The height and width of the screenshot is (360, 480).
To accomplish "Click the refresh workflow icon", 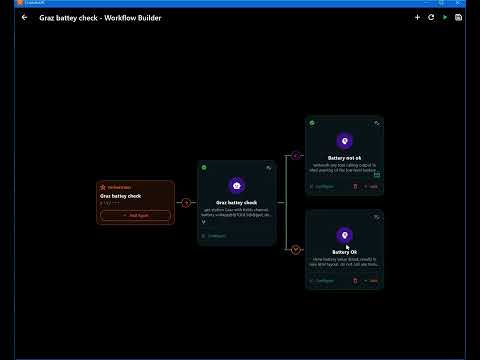I will [431, 17].
